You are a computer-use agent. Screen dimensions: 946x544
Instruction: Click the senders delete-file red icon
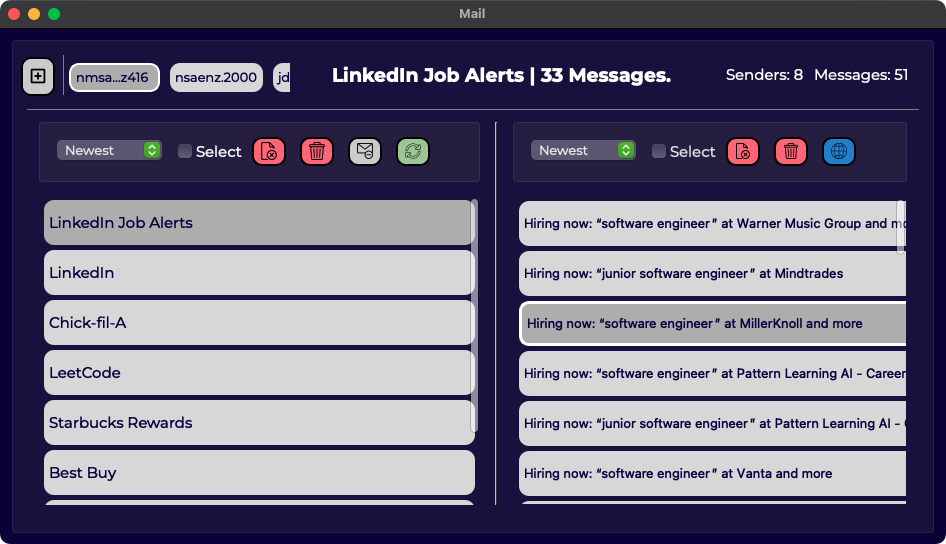[268, 151]
